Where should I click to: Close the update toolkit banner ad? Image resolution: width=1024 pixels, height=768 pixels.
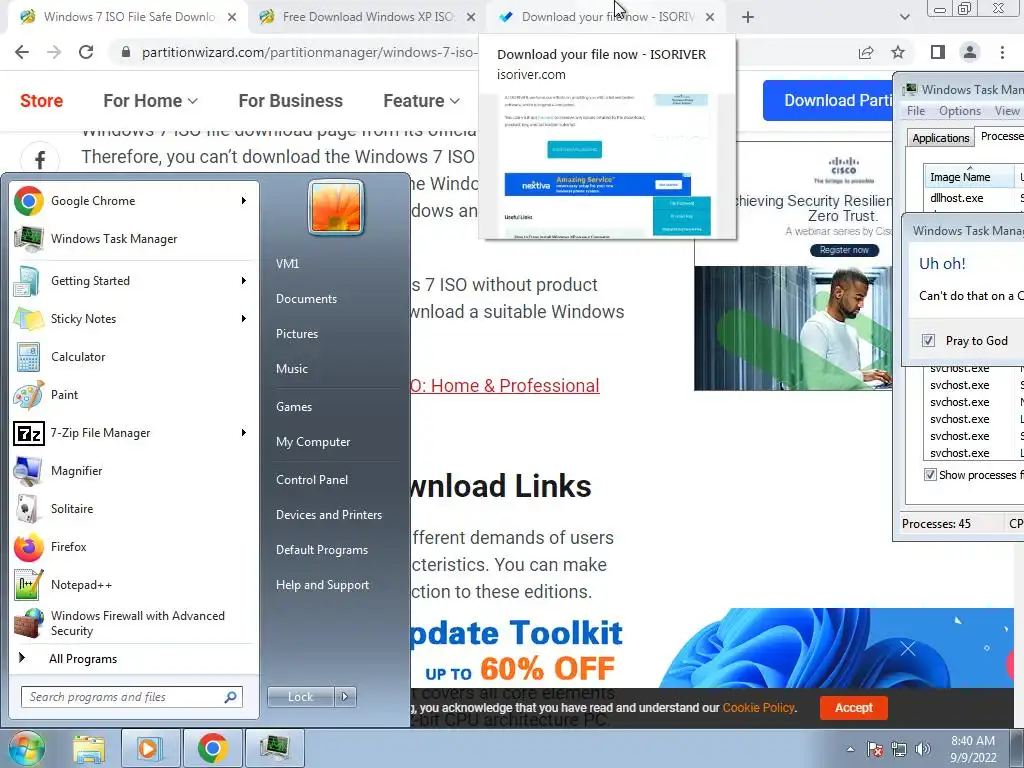click(x=908, y=648)
